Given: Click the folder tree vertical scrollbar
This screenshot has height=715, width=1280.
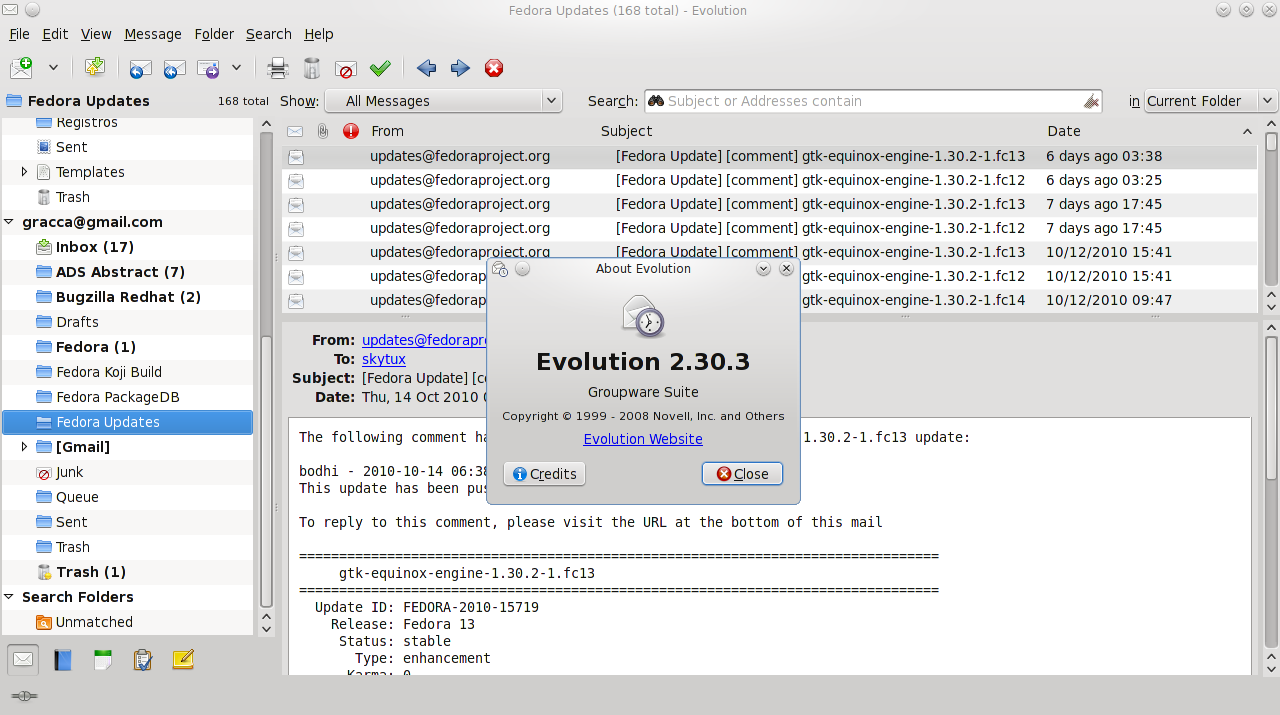Looking at the screenshot, I should (266, 470).
